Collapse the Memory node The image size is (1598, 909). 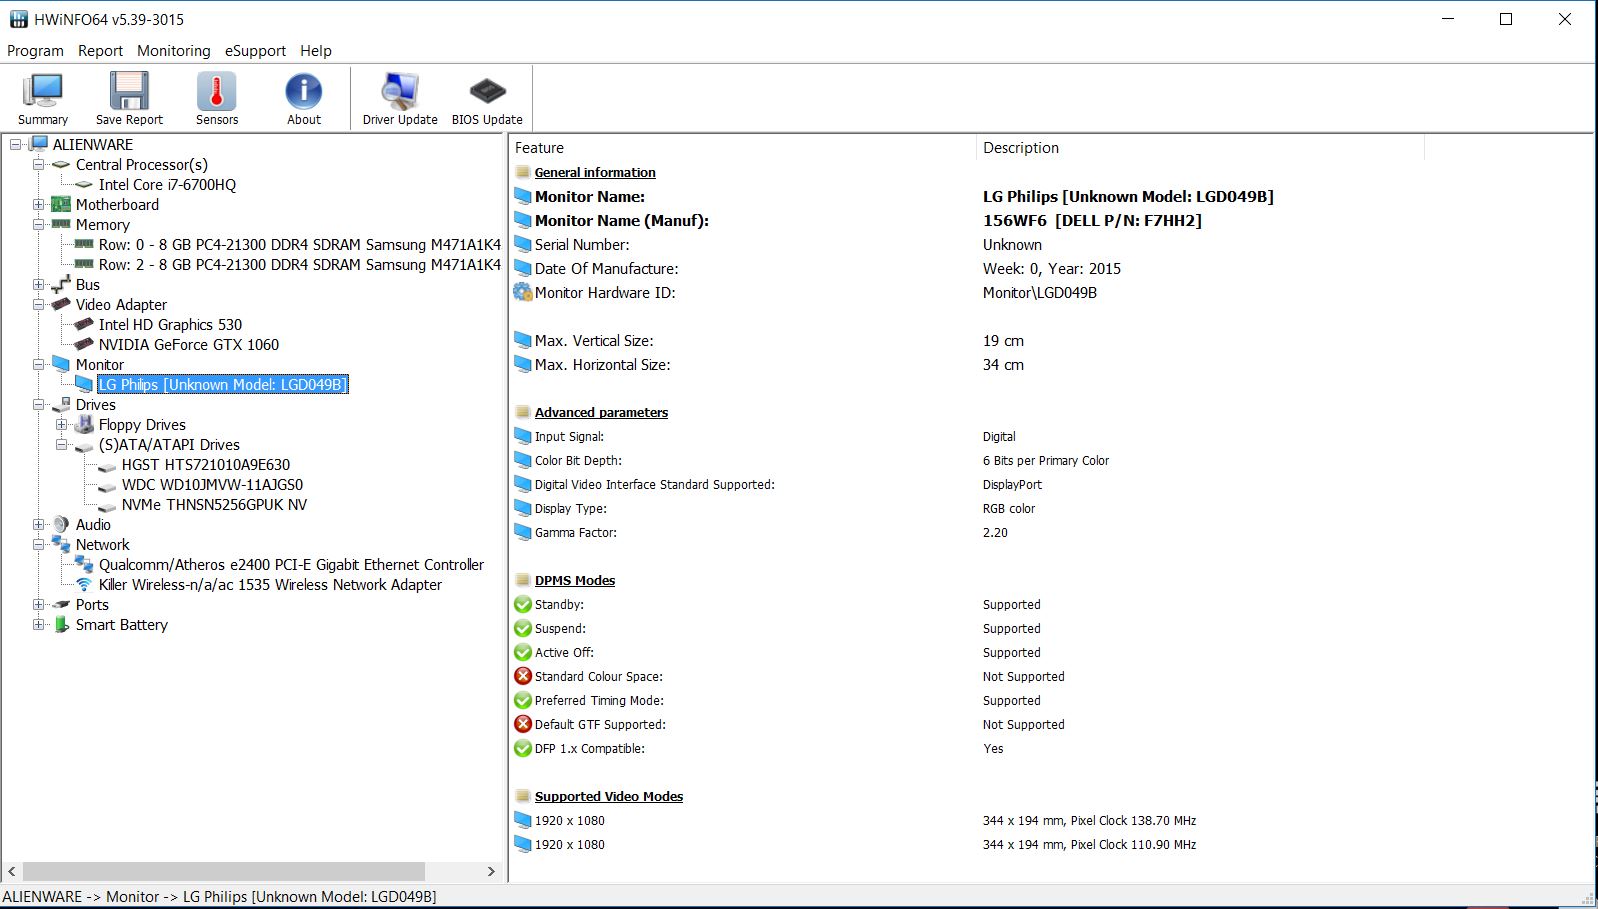(x=38, y=224)
